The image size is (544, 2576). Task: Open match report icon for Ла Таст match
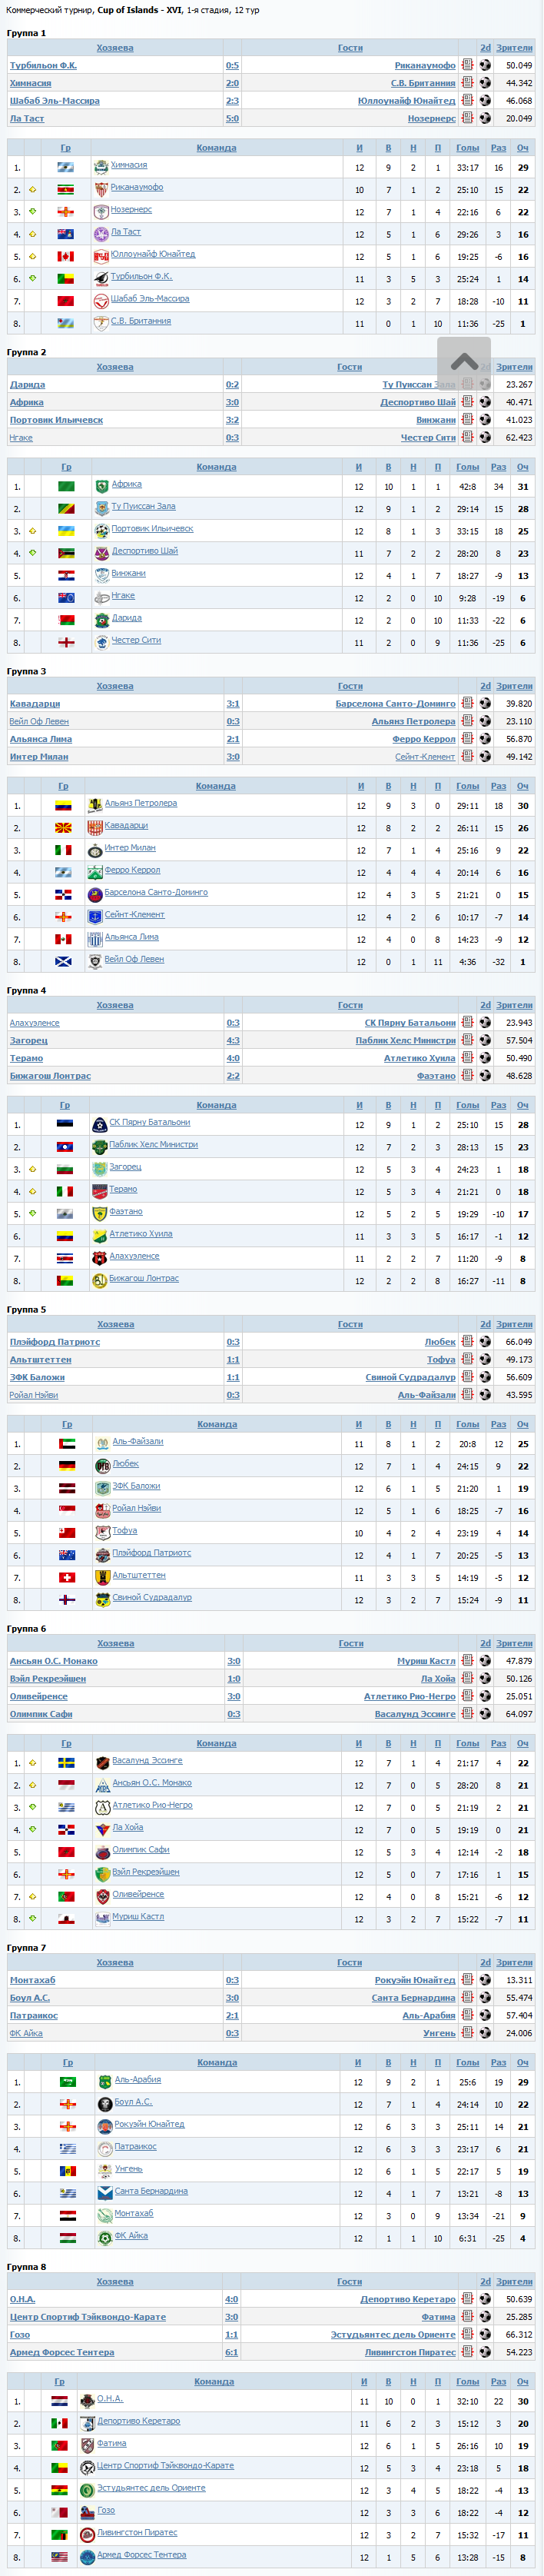[467, 118]
